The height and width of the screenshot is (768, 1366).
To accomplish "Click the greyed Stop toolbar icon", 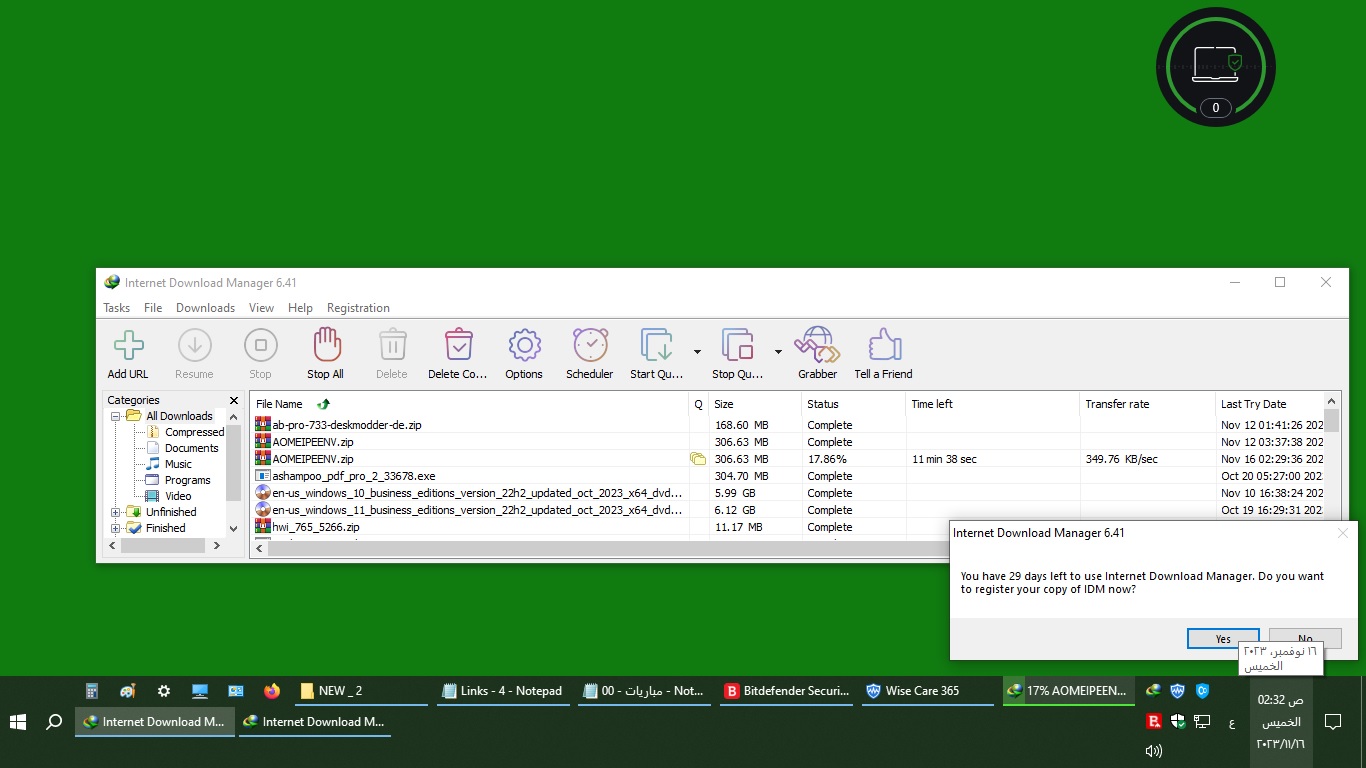I will 260,346.
